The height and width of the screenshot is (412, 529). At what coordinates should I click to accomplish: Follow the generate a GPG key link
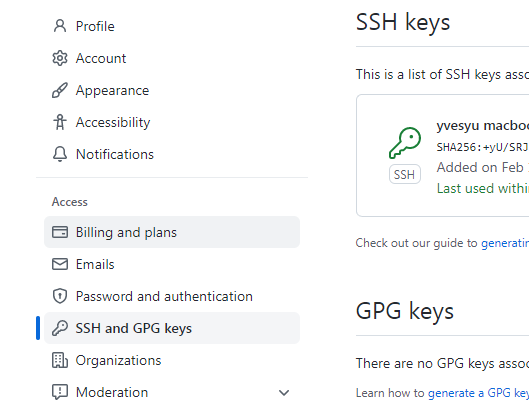click(478, 393)
